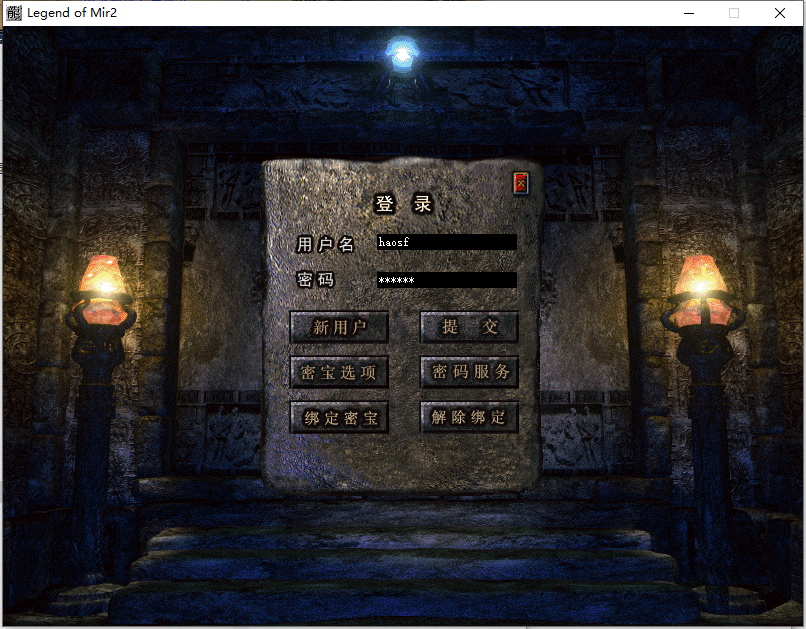
Task: Click the Legend of Mir2 window title text
Action: click(x=75, y=13)
